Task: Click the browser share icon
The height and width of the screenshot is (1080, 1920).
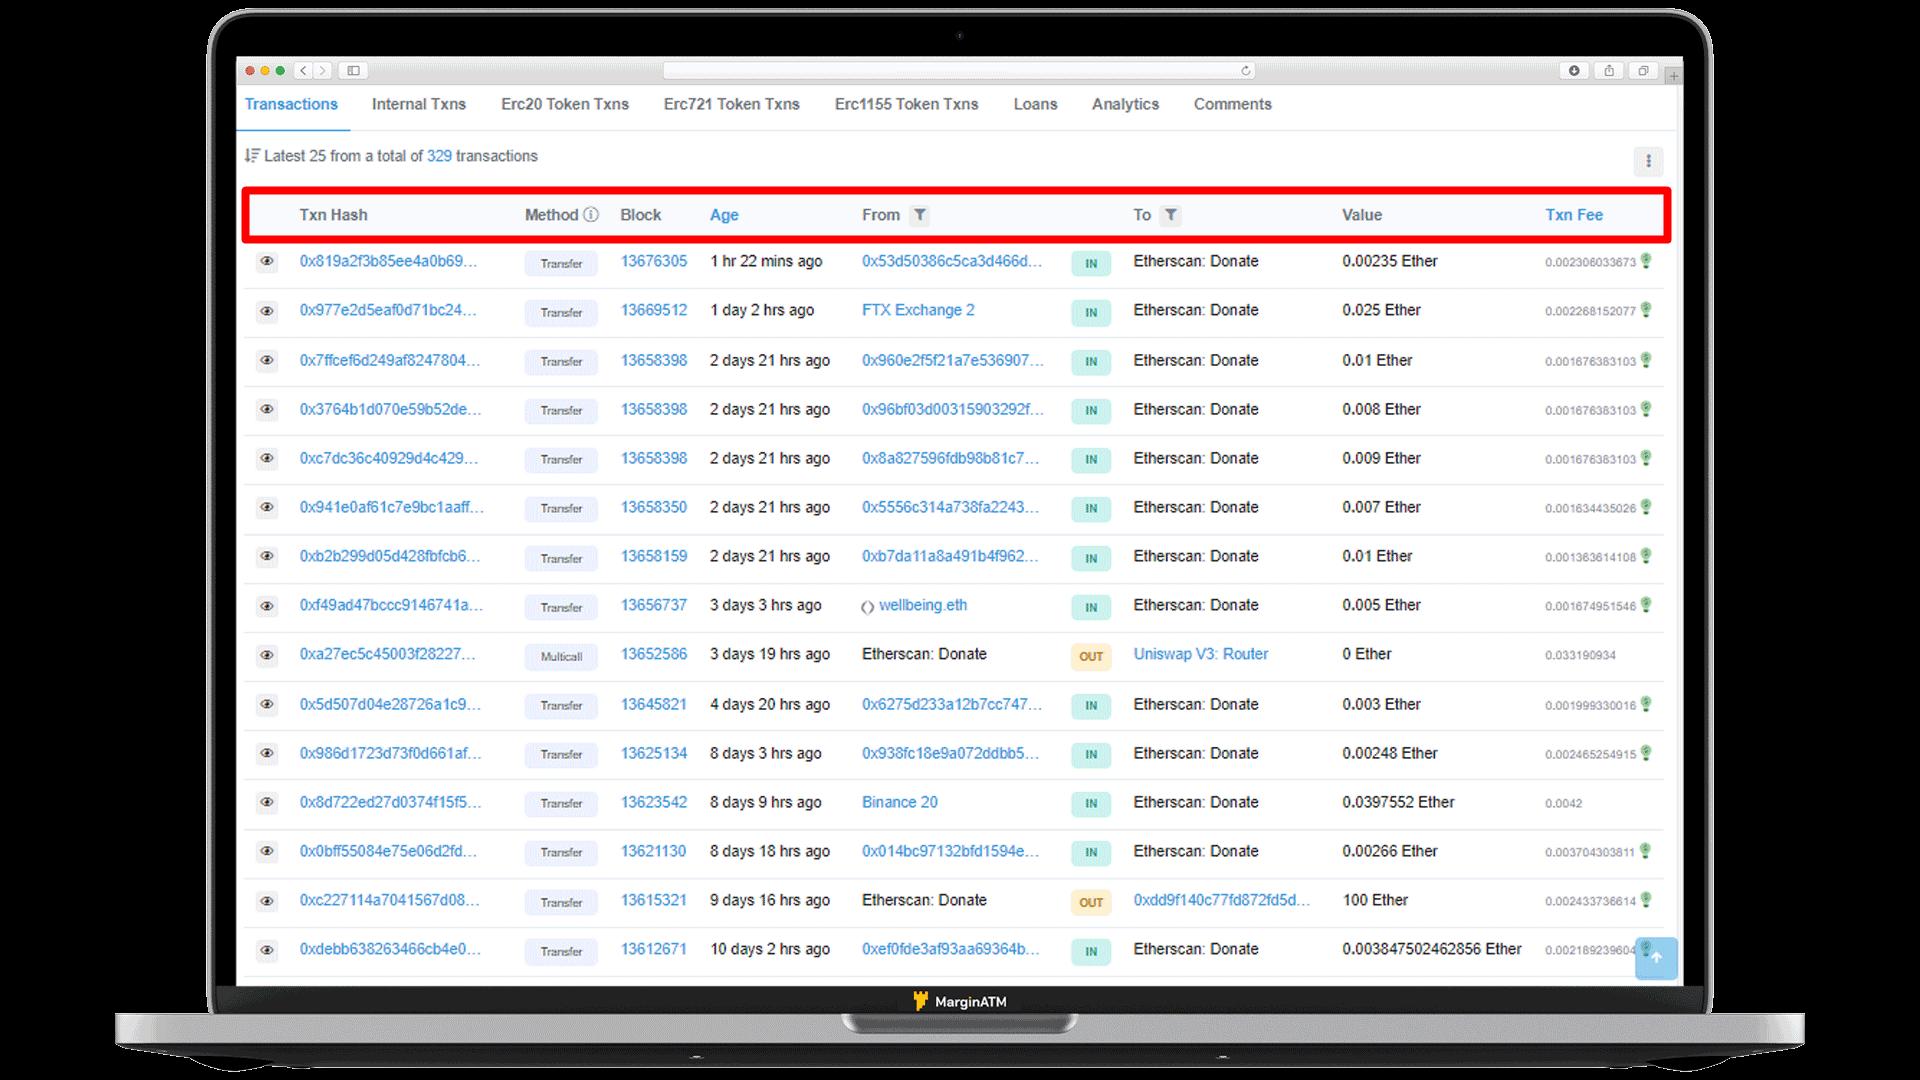Action: pyautogui.click(x=1609, y=70)
